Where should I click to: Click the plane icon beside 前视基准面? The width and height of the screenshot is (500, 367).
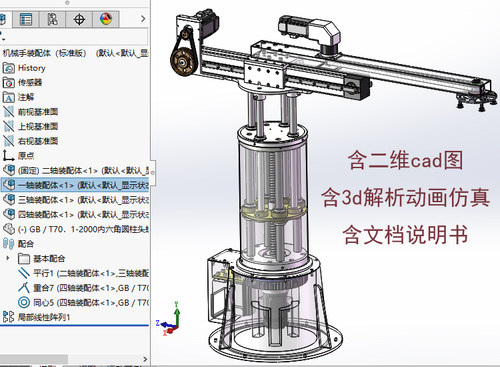[9, 112]
